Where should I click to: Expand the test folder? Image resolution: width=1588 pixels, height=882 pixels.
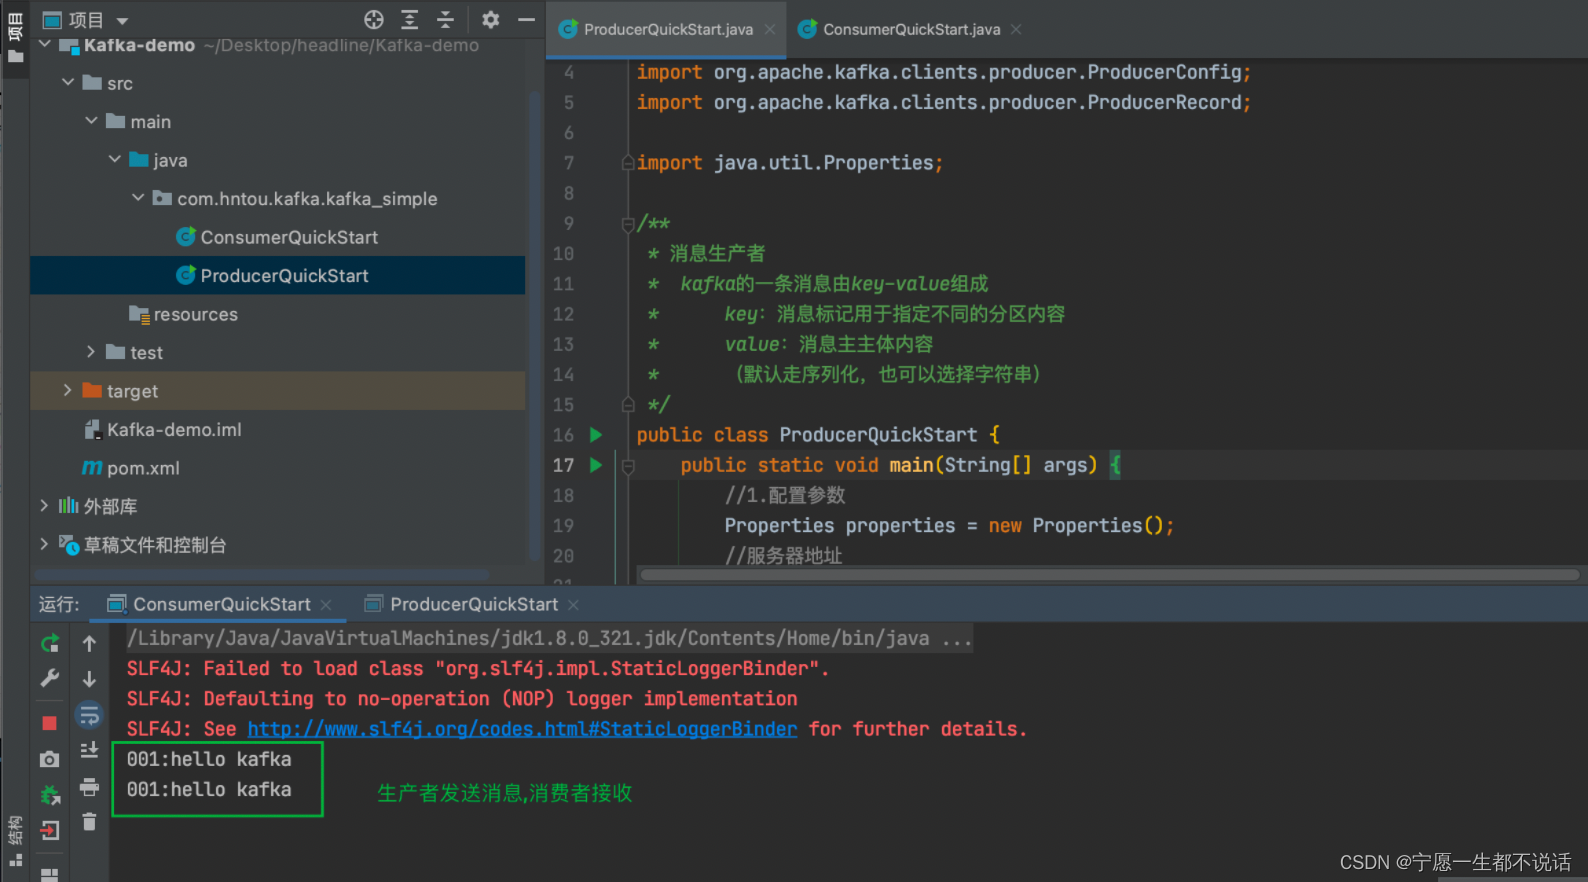tap(91, 352)
